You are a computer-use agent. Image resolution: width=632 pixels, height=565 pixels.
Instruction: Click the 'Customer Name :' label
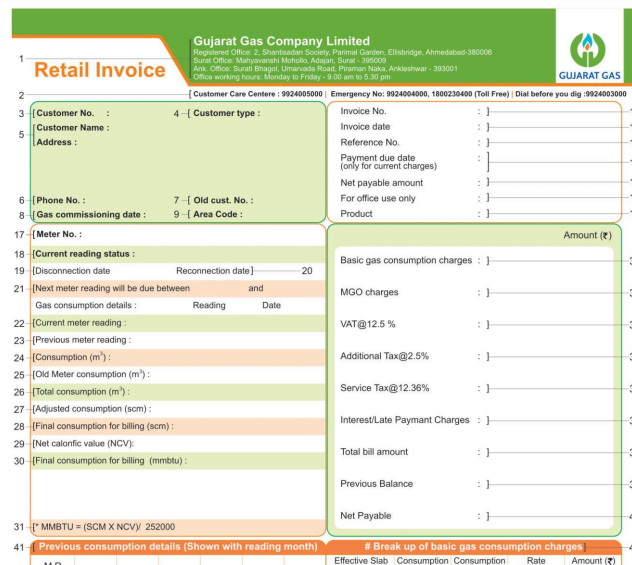click(x=73, y=128)
